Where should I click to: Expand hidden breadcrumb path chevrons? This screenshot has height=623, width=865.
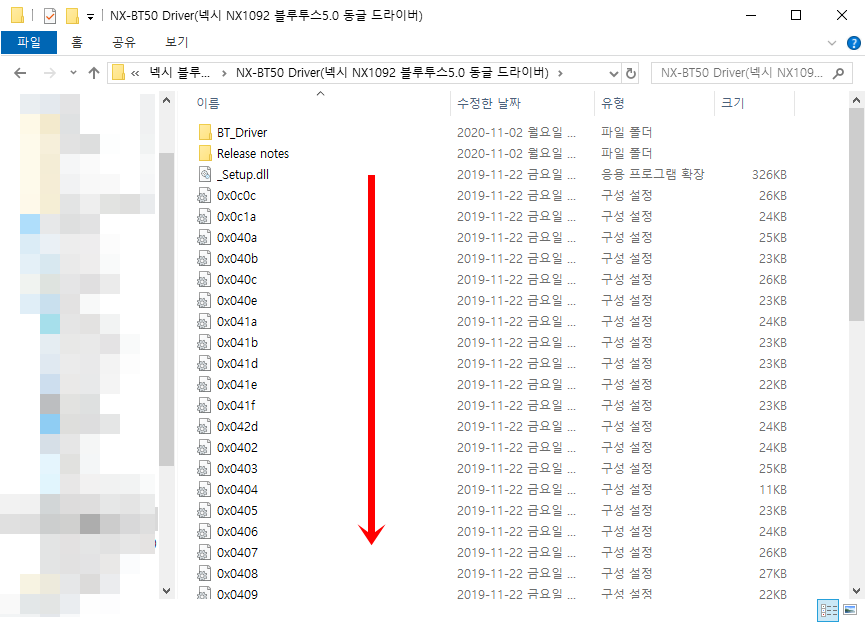tap(135, 73)
